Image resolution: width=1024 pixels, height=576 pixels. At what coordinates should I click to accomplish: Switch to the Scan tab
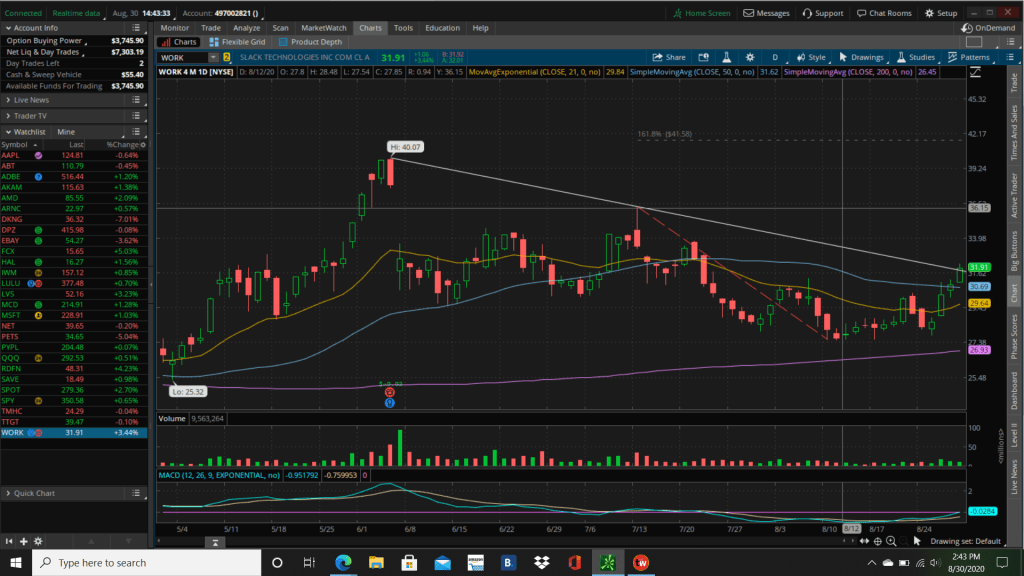[x=280, y=28]
